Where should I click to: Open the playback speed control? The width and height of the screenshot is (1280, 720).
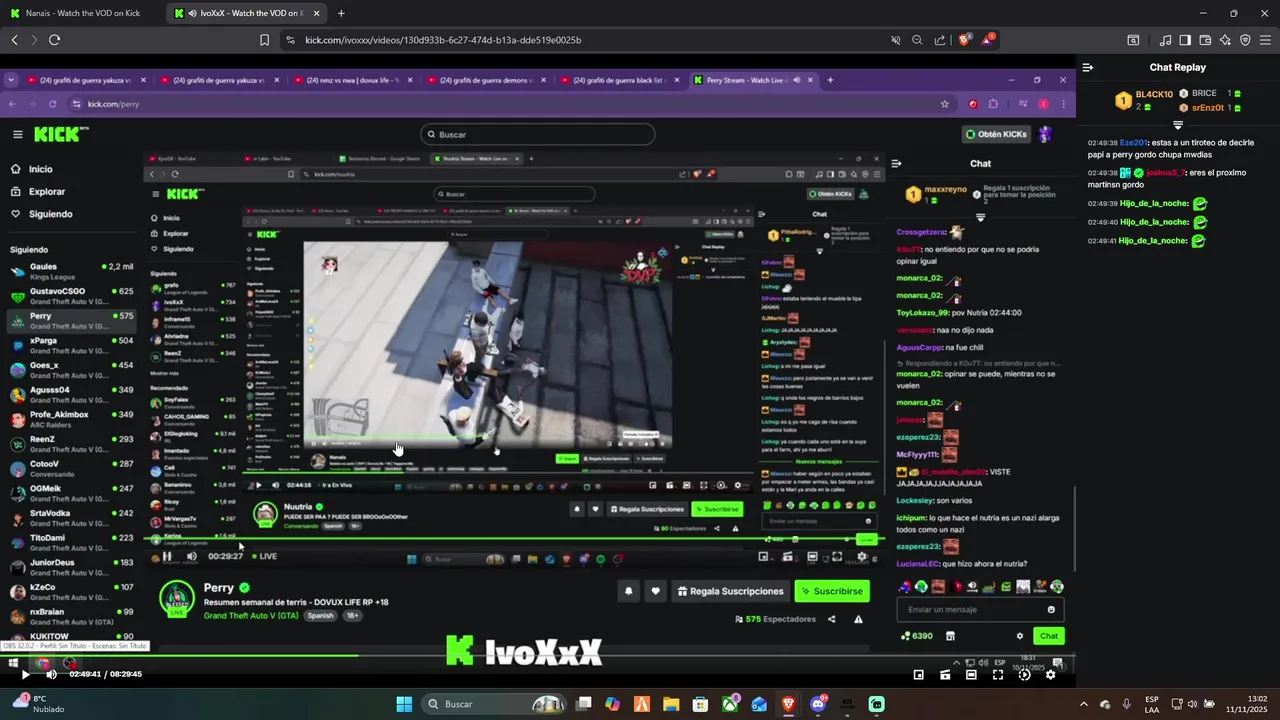point(1024,675)
